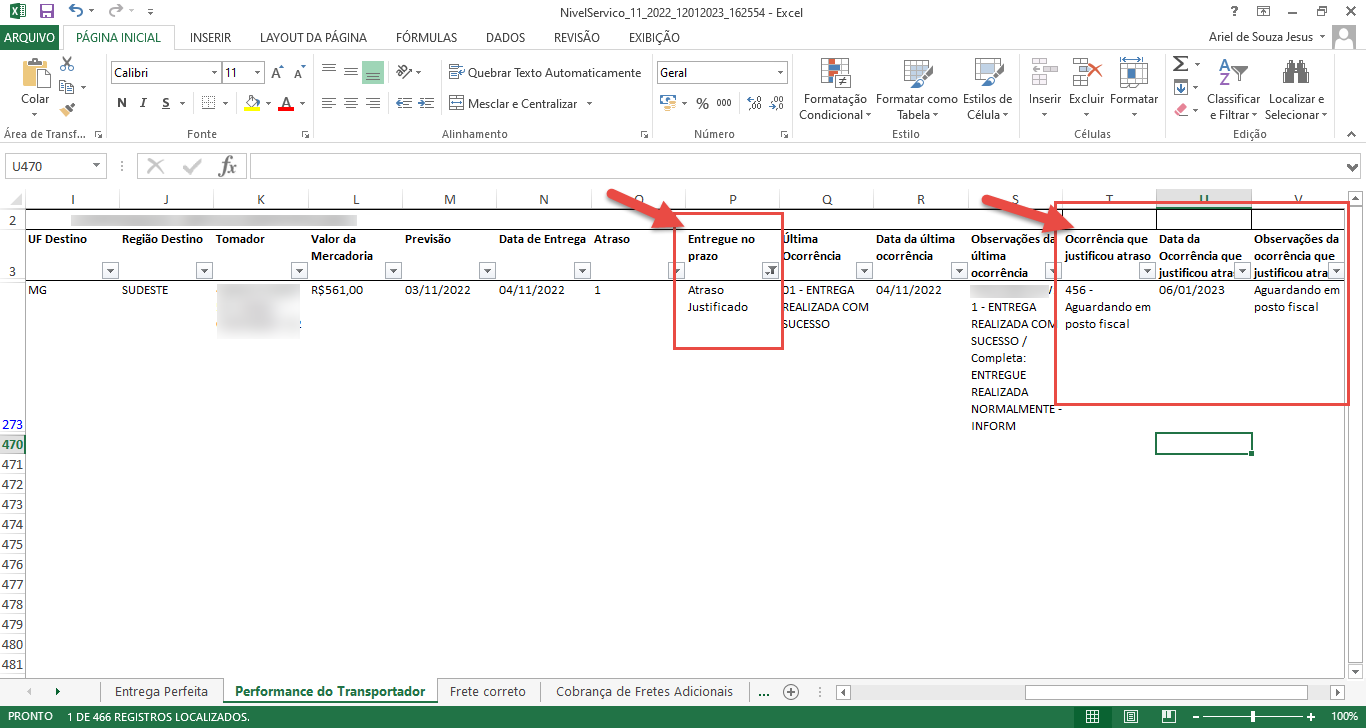The width and height of the screenshot is (1366, 728).
Task: Click the borders icon in Fonte group
Action: tap(208, 103)
